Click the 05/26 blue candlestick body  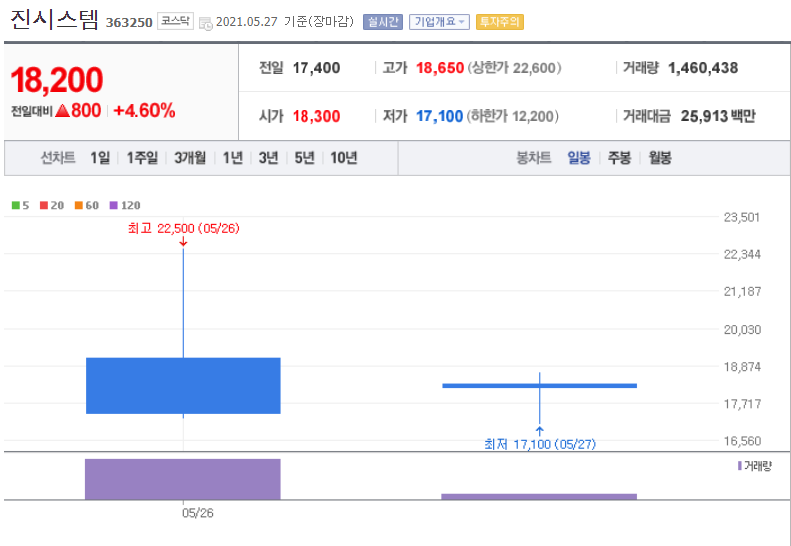click(x=183, y=386)
